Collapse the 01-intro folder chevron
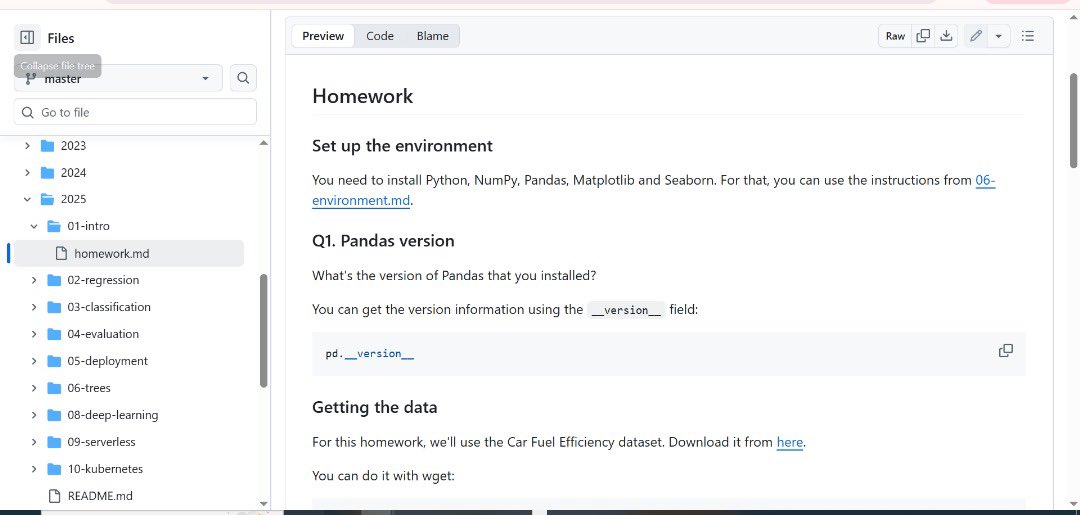This screenshot has width=1080, height=515. click(34, 227)
